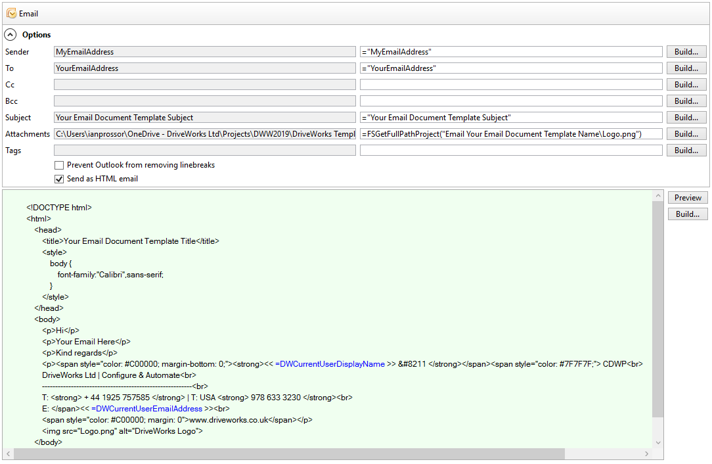Preview the email body
The width and height of the screenshot is (712, 464).
coord(686,198)
